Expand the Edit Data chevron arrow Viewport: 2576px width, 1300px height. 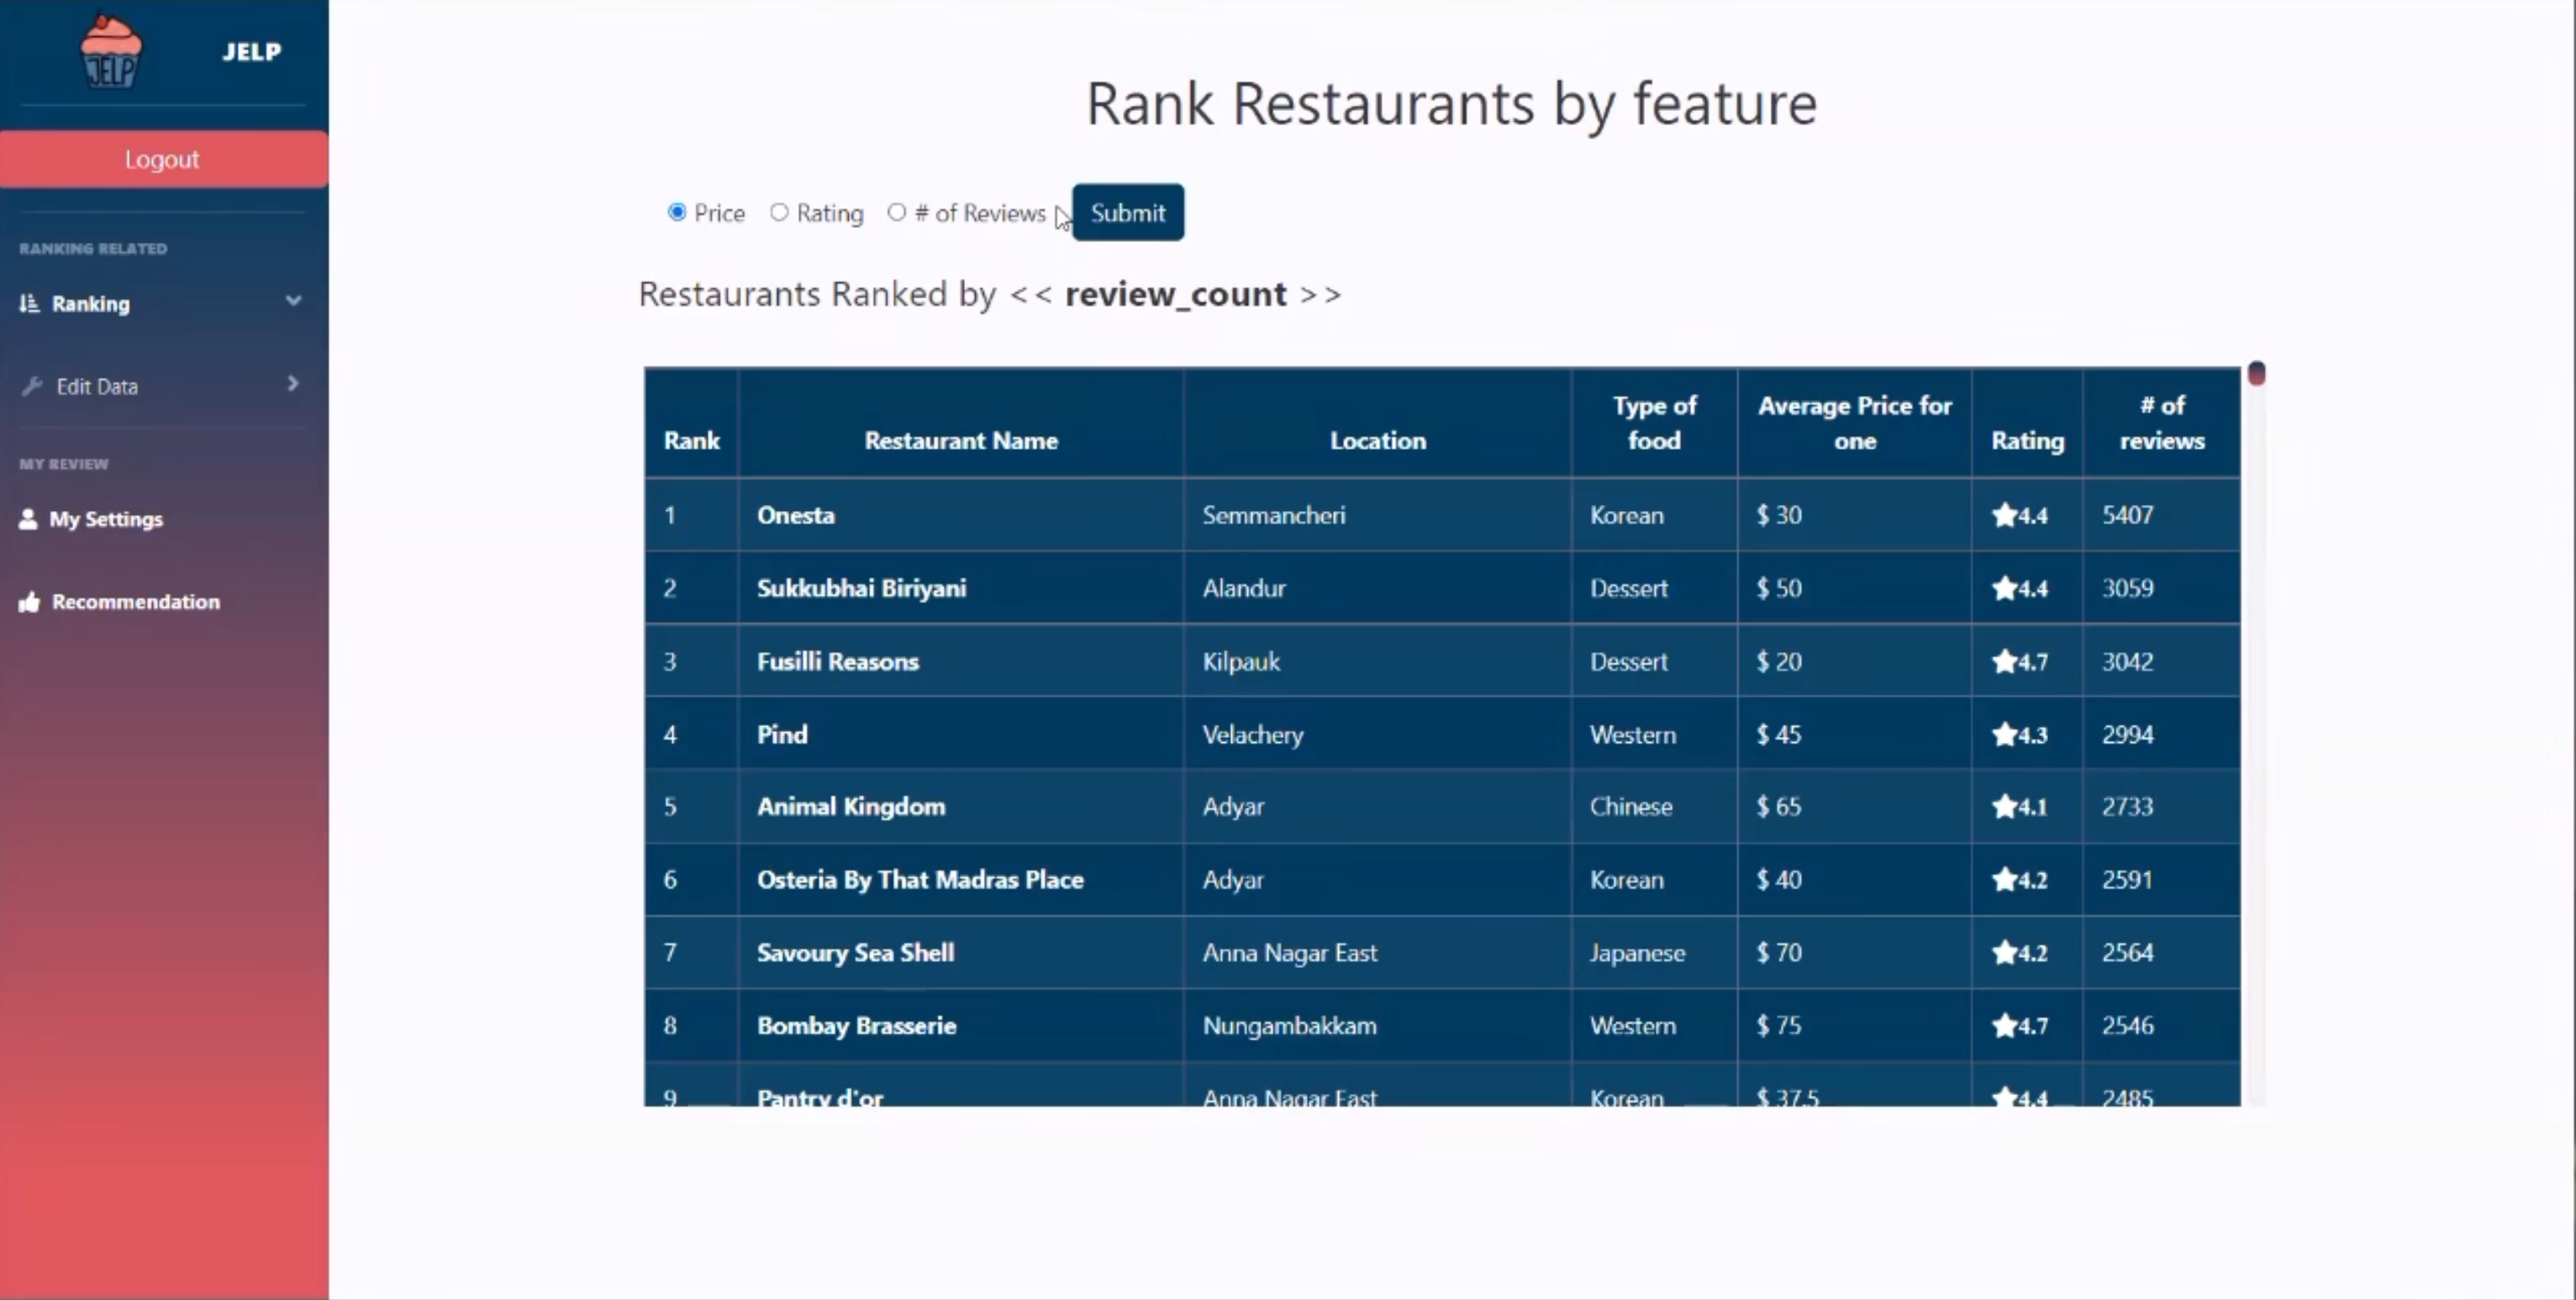tap(293, 384)
